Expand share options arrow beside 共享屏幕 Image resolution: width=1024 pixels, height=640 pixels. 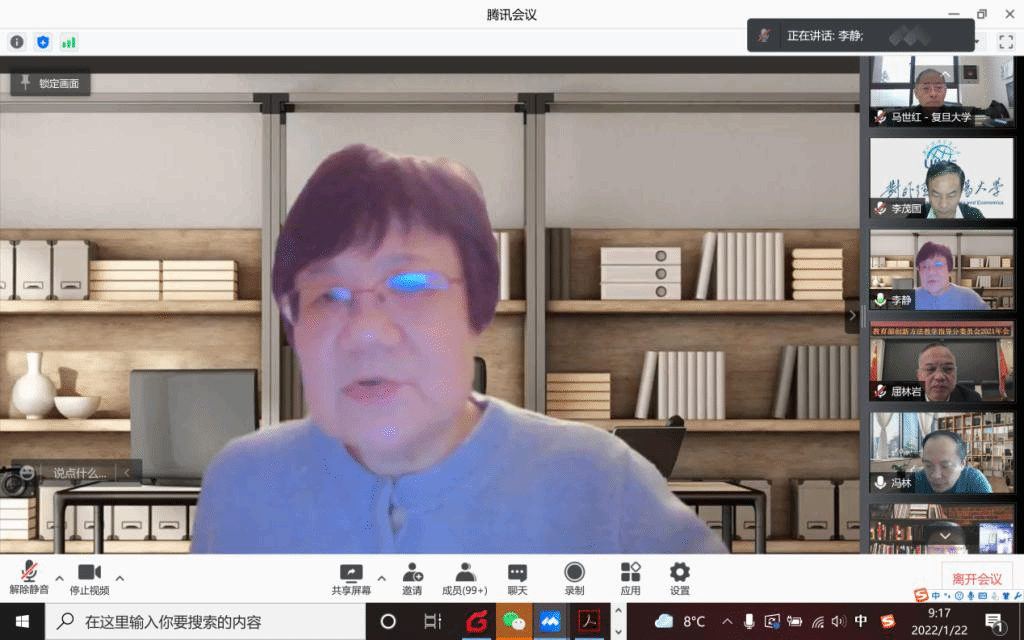point(381,578)
